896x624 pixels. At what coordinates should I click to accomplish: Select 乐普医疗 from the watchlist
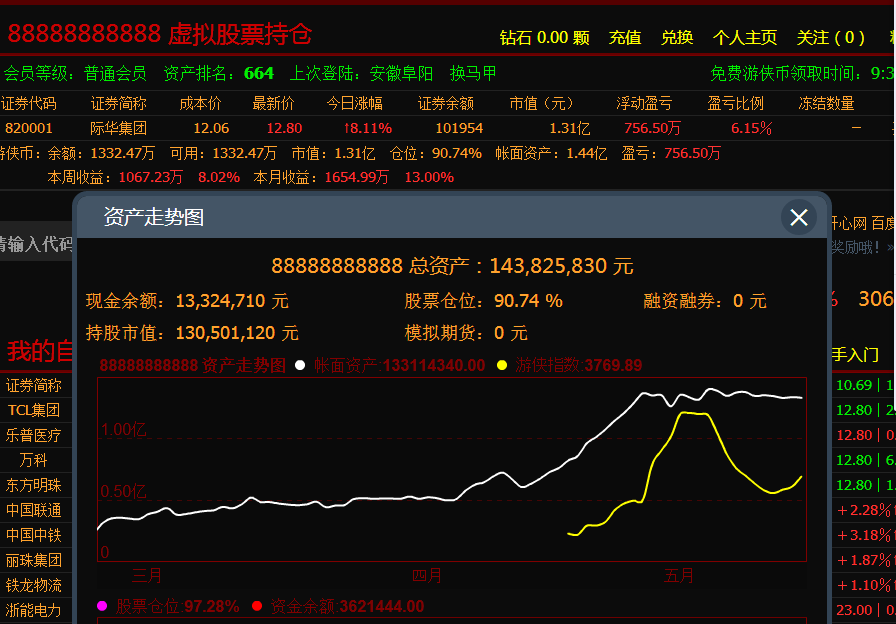[34, 435]
